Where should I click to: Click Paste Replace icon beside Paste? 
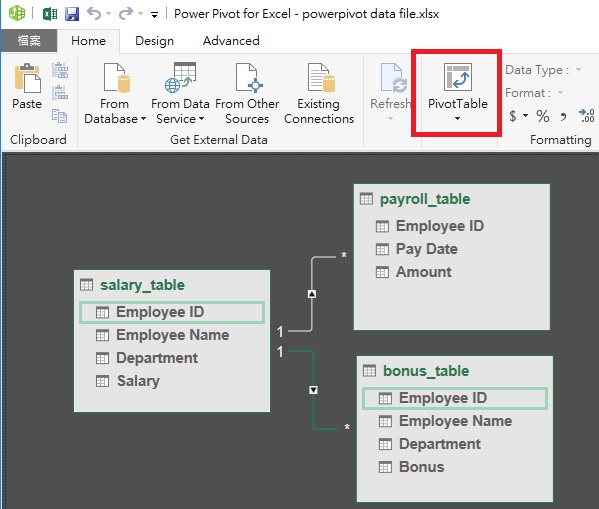pyautogui.click(x=60, y=93)
